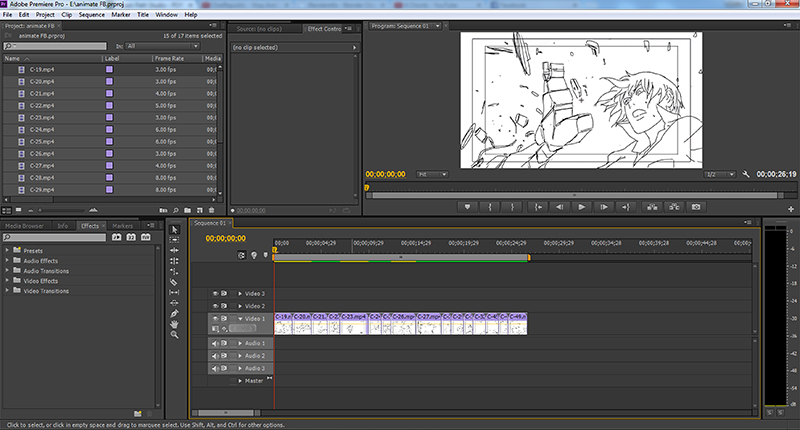The width and height of the screenshot is (800, 430).
Task: Switch to the Media Browser tab
Action: (24, 226)
